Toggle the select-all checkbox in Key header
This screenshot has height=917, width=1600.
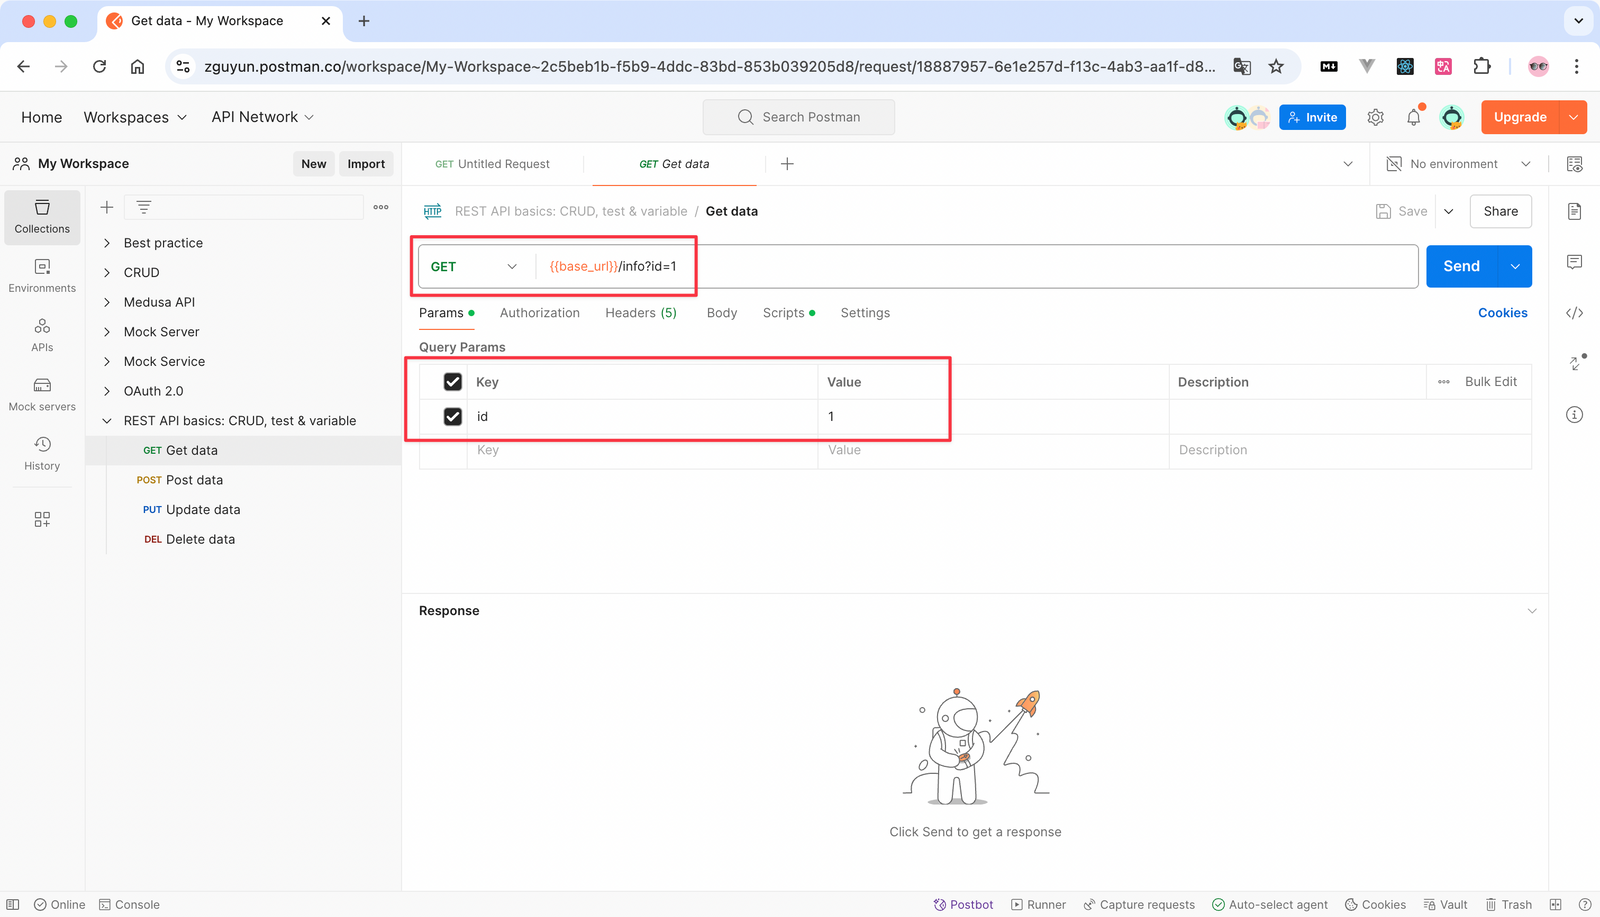tap(453, 382)
